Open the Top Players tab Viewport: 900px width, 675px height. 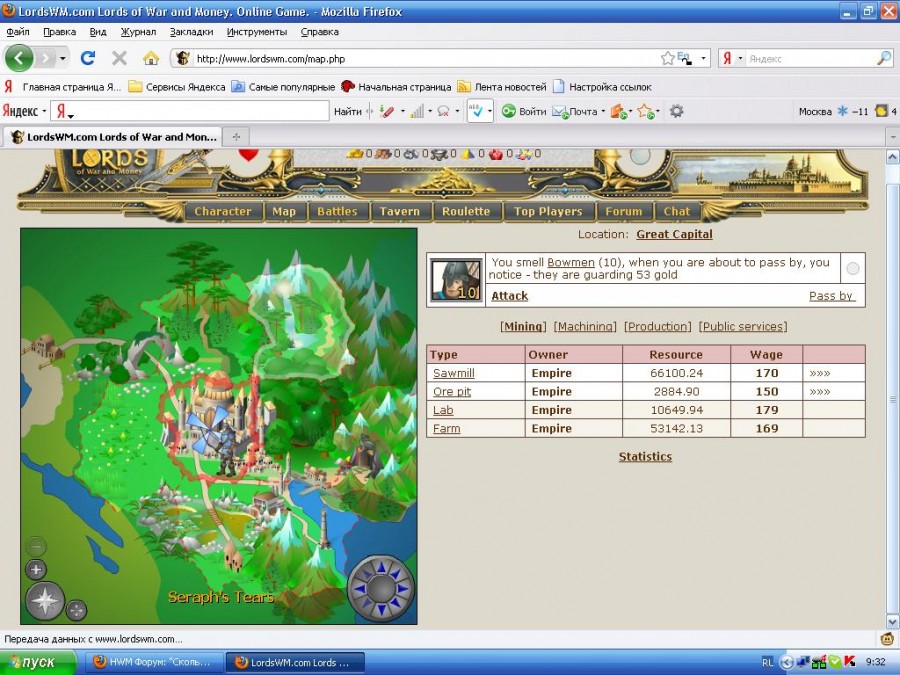548,211
